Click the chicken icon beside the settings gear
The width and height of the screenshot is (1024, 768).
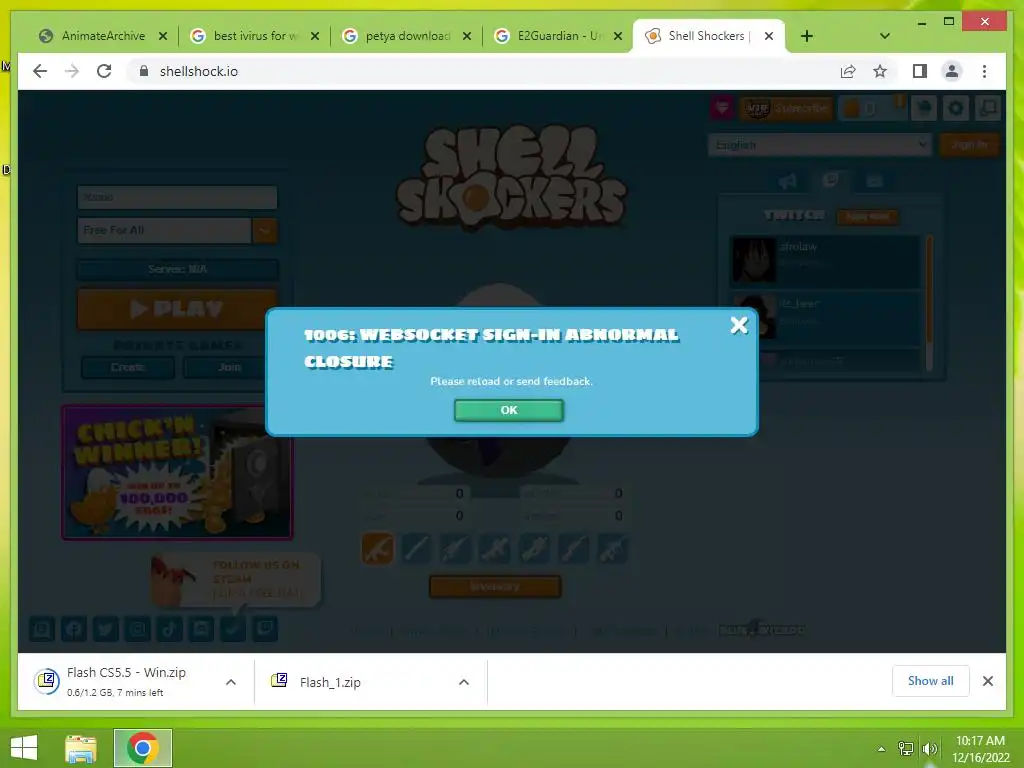924,108
